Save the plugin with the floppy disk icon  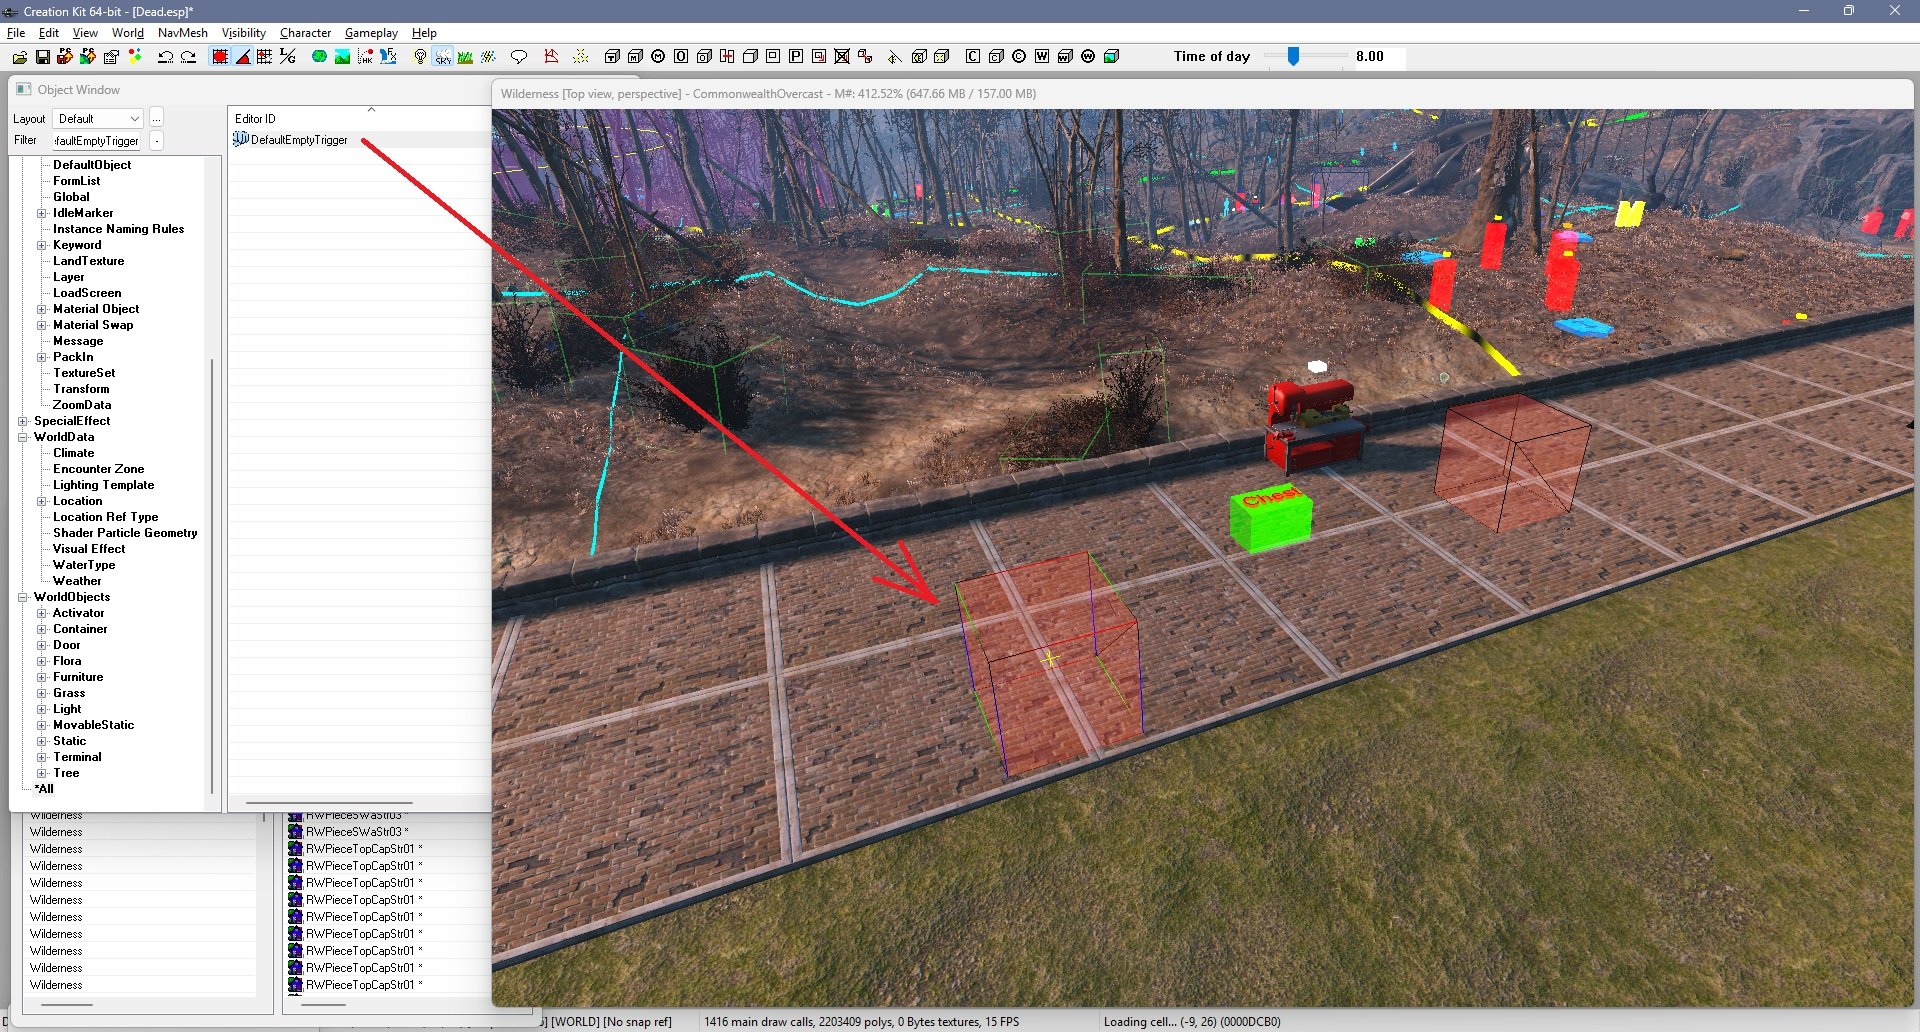pos(43,57)
